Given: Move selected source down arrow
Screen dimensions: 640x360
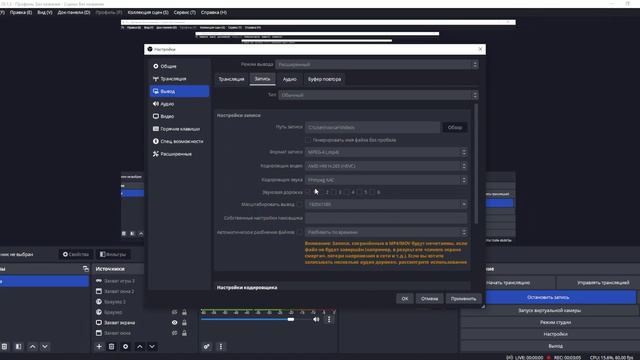Looking at the screenshot, I should (152, 347).
